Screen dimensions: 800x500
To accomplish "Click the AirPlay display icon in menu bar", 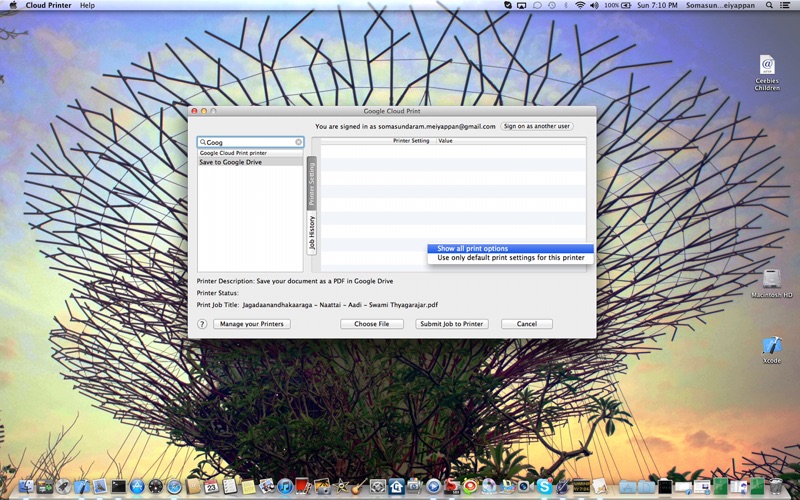I will pos(521,5).
